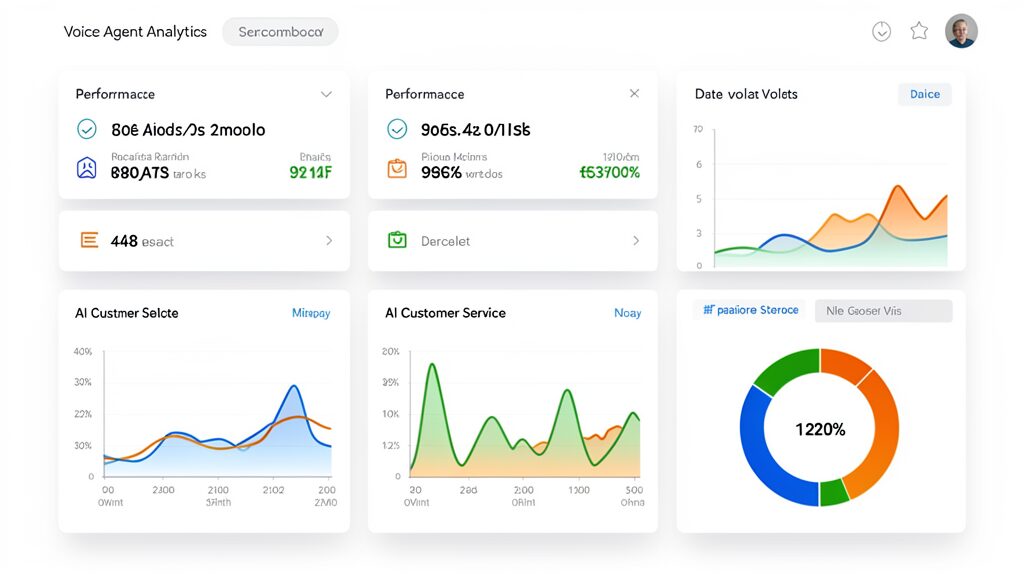Click the Daice button on volume chart
This screenshot has width=1024, height=576.
click(x=925, y=94)
